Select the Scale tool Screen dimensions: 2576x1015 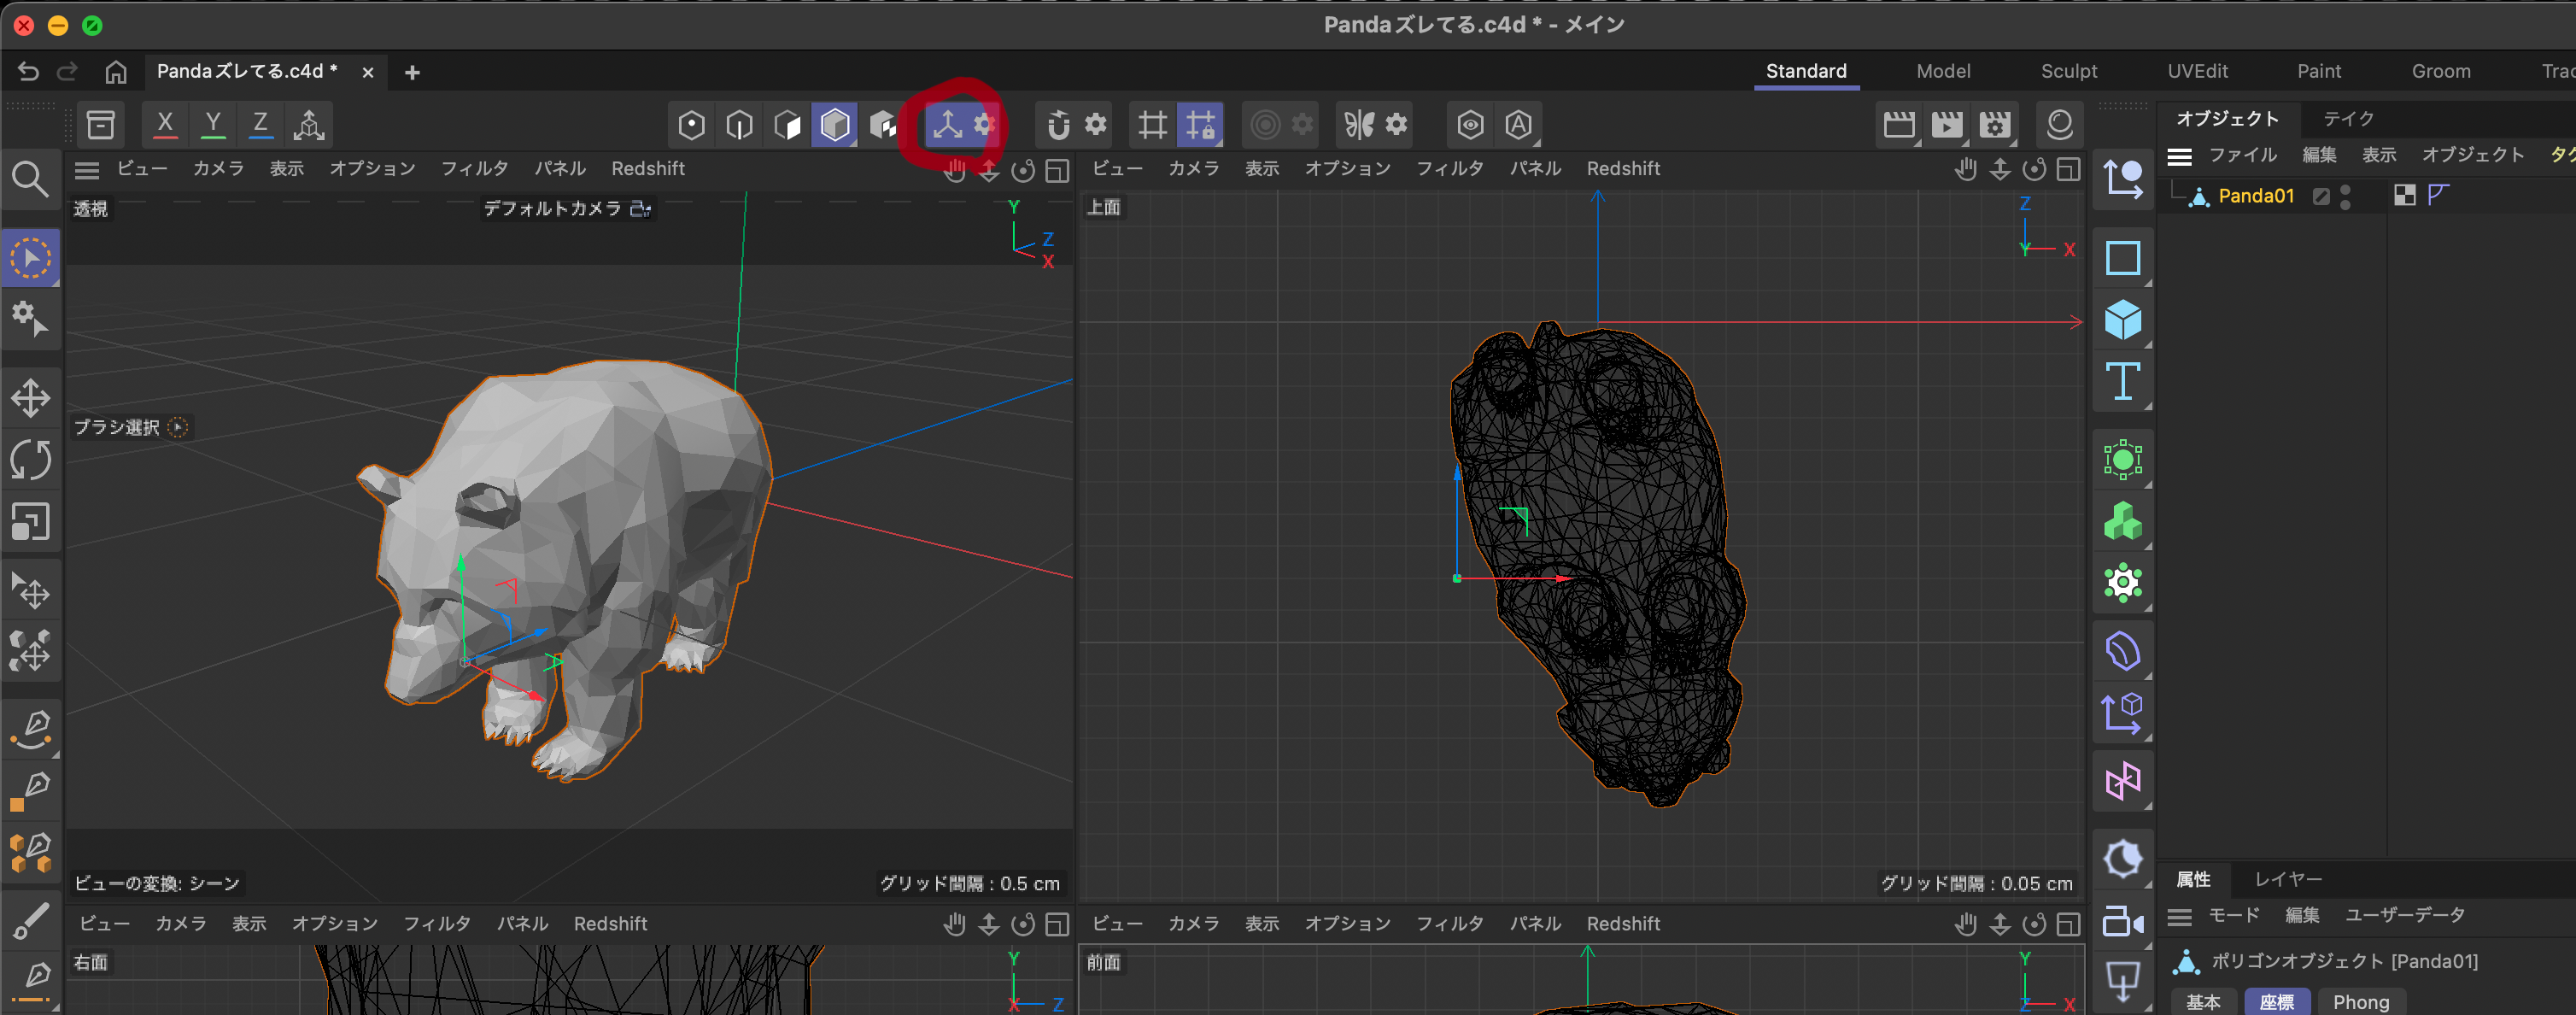click(x=31, y=522)
